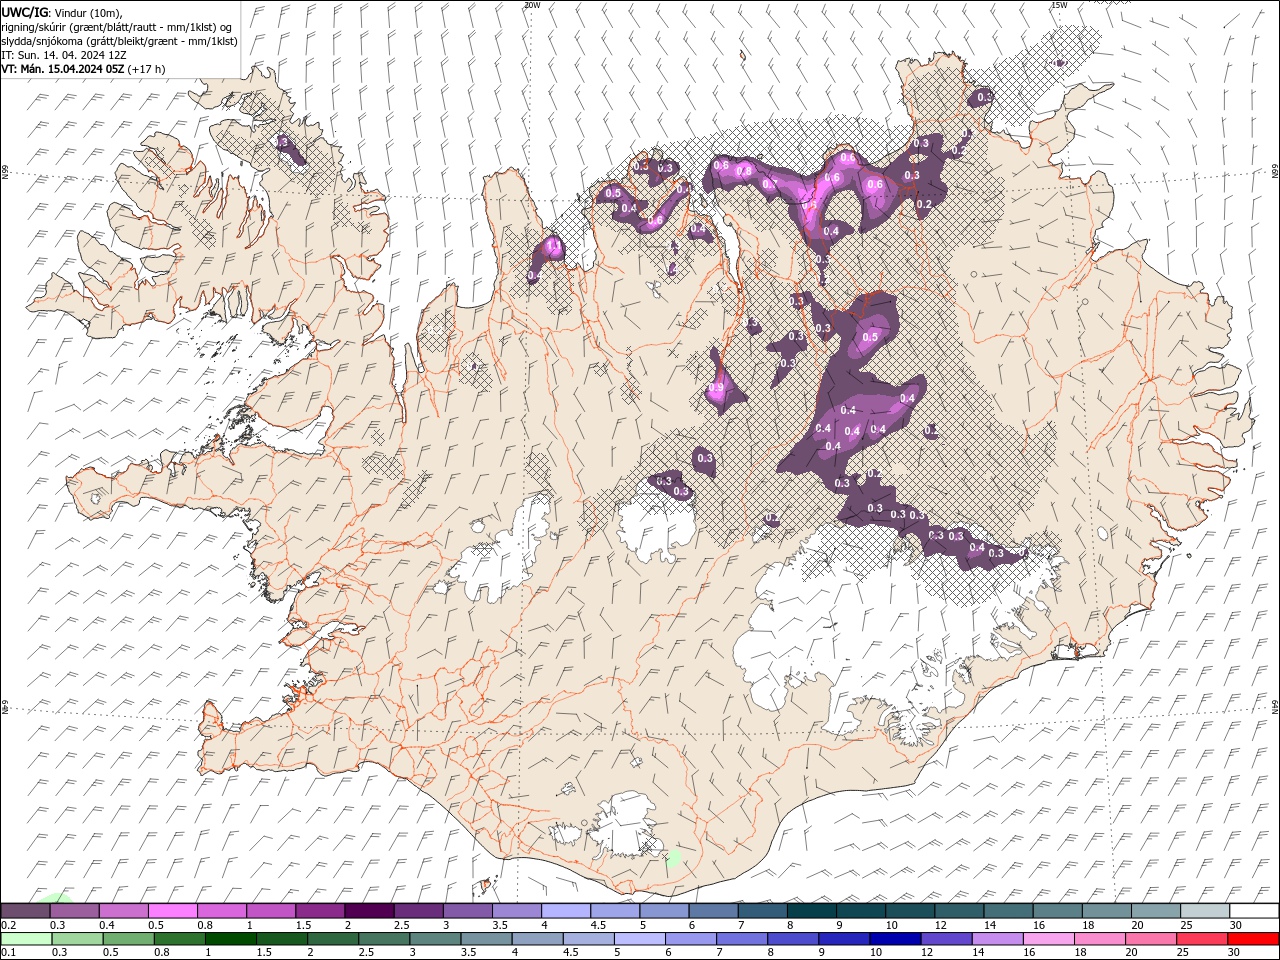
Task: Pick snow-scale swatch between 2.5 and 3
Action: (418, 911)
